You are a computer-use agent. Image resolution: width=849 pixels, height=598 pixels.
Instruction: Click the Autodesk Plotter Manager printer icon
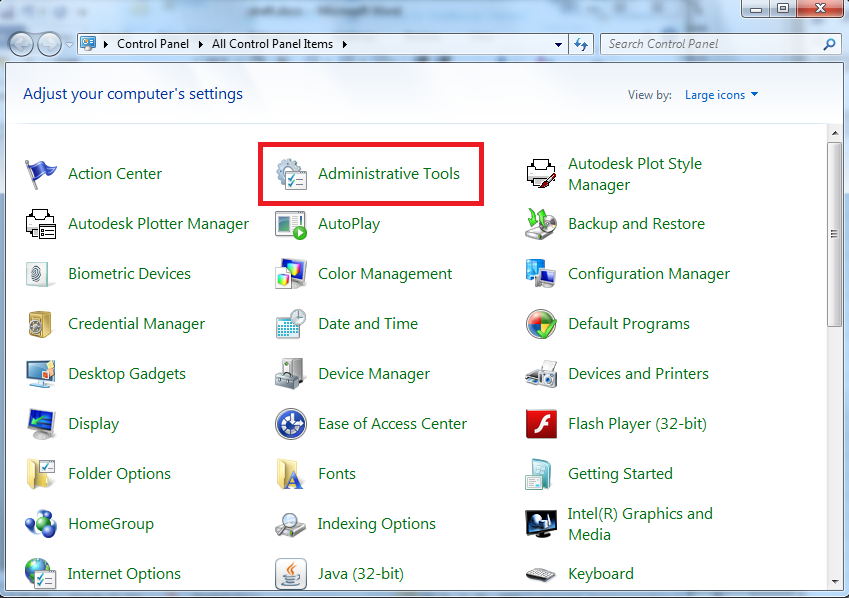[x=40, y=224]
